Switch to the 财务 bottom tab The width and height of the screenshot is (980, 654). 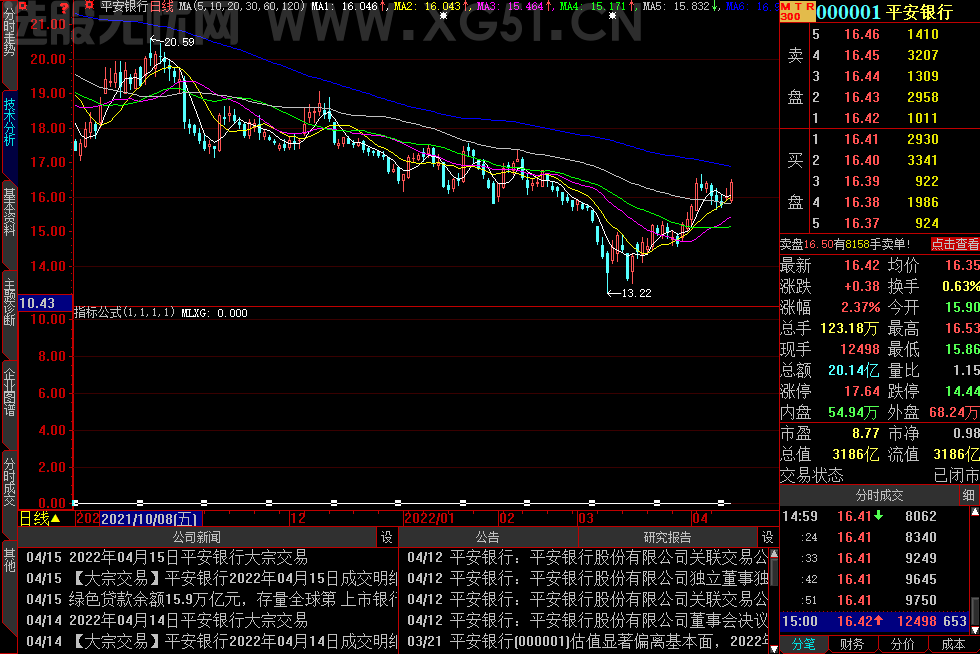[852, 645]
